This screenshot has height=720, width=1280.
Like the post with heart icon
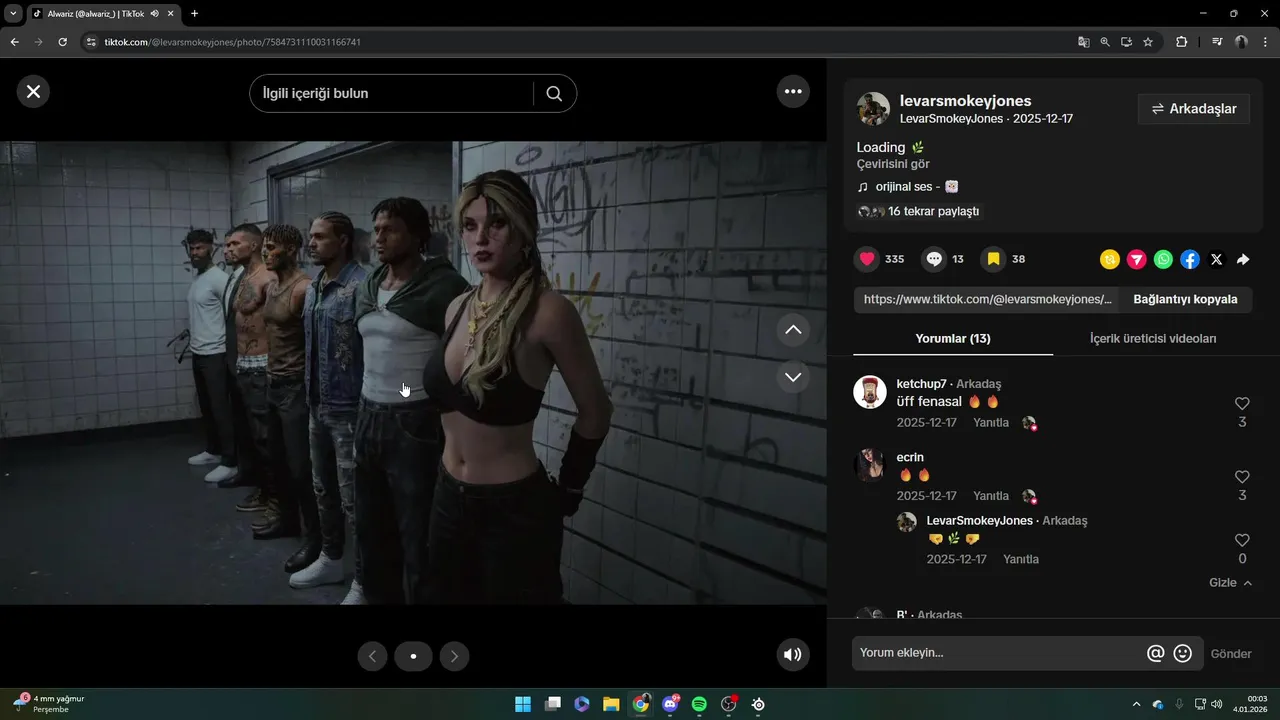tap(867, 259)
